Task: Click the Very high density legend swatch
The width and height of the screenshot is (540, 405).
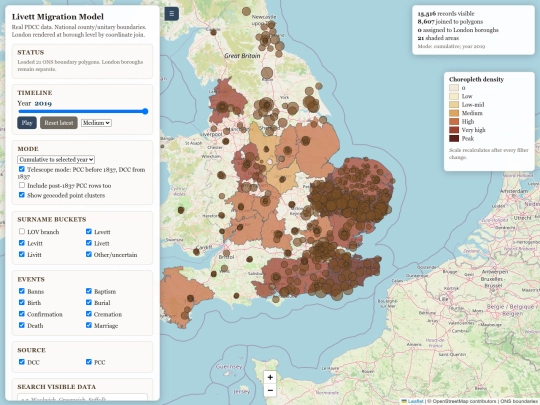Action: click(x=454, y=130)
